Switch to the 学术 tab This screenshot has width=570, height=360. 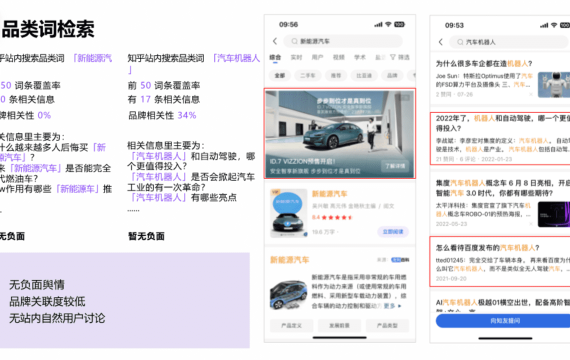360,57
